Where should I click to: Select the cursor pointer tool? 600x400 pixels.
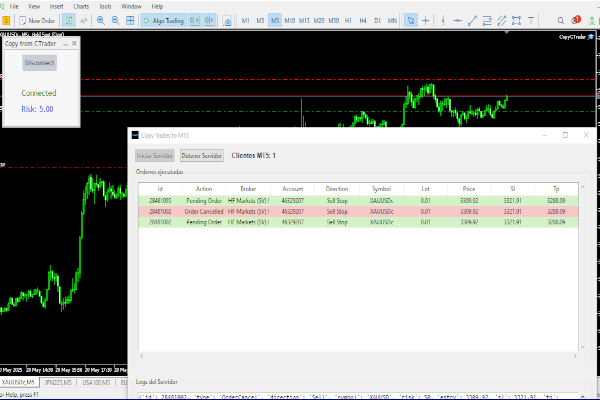[x=411, y=21]
